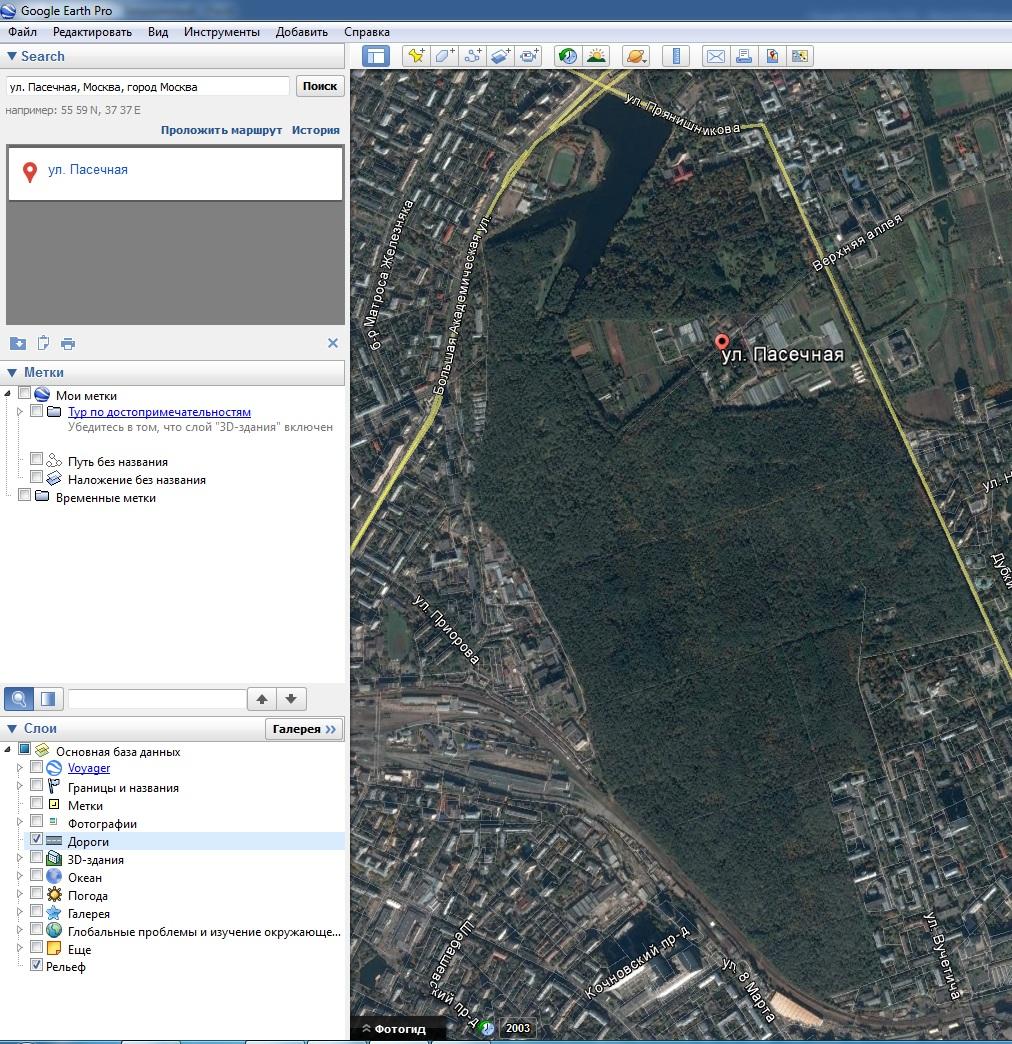Toggle sunlight across the landscape icon

596,57
